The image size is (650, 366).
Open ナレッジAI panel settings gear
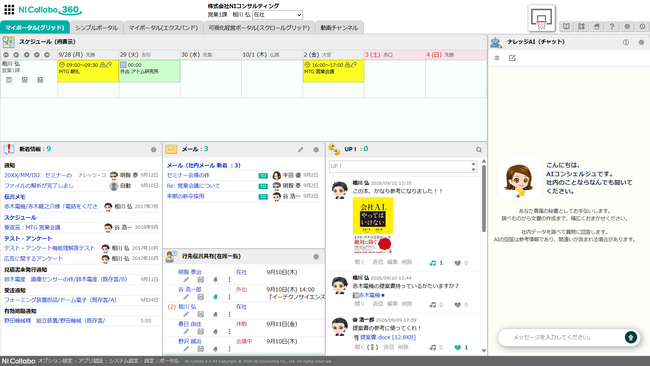pos(641,42)
